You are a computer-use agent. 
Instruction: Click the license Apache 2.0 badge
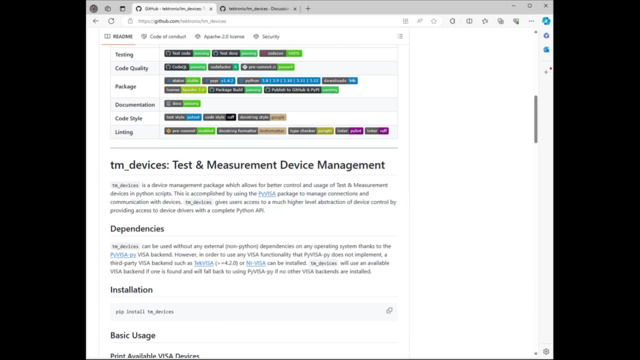coord(185,89)
